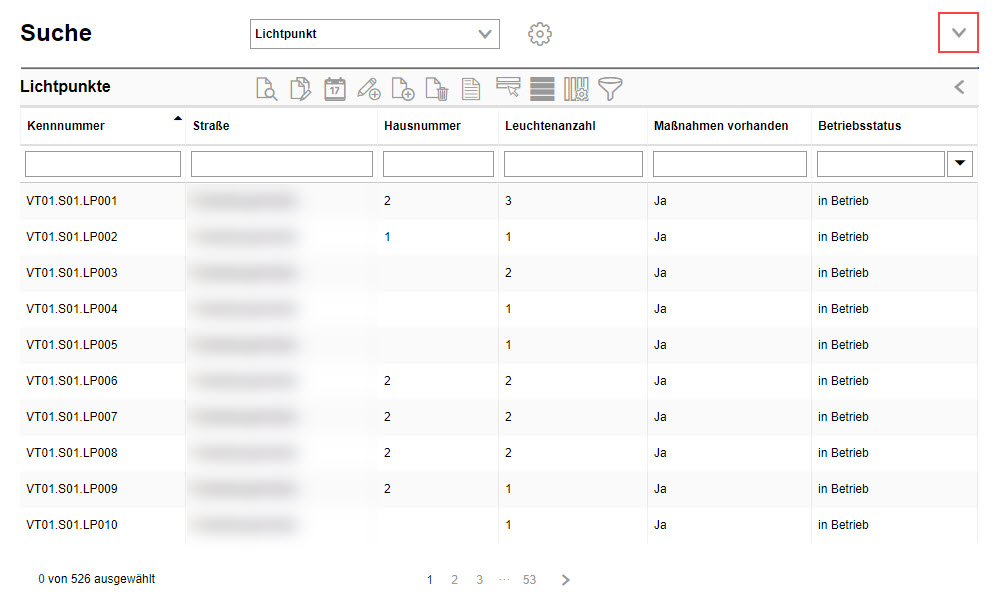Click the delete document trash icon
The width and height of the screenshot is (1000, 596).
[x=437, y=88]
